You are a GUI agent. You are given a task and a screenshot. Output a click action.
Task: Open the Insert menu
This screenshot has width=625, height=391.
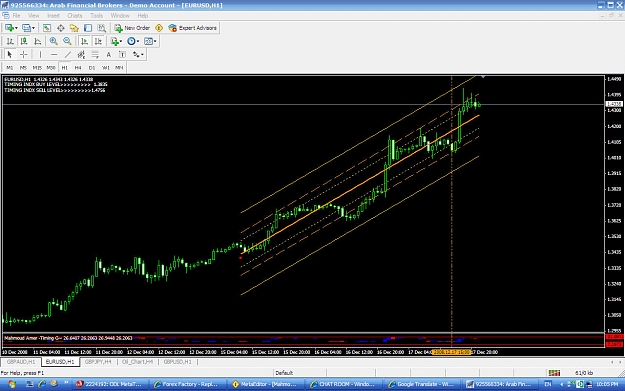coord(53,16)
